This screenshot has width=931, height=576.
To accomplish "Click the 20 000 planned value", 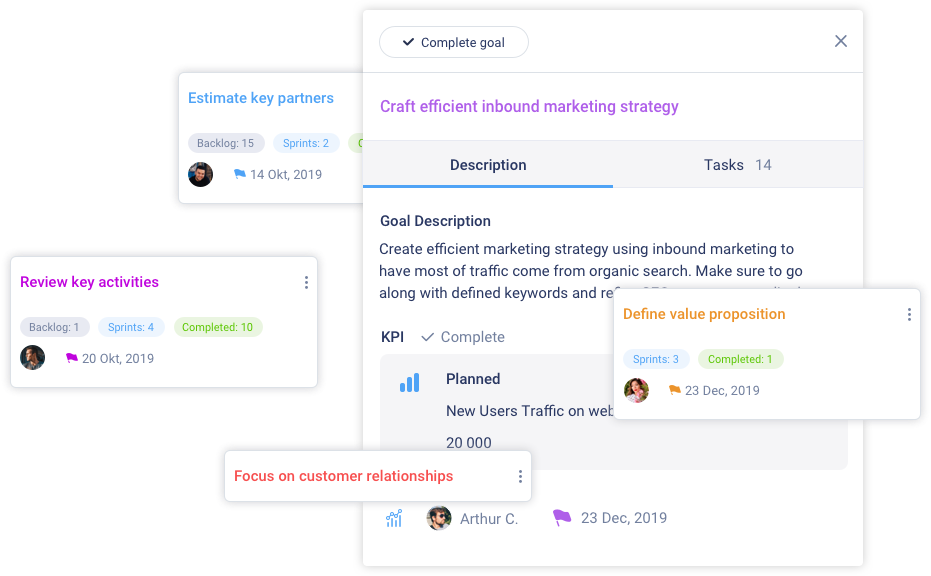I will point(469,443).
